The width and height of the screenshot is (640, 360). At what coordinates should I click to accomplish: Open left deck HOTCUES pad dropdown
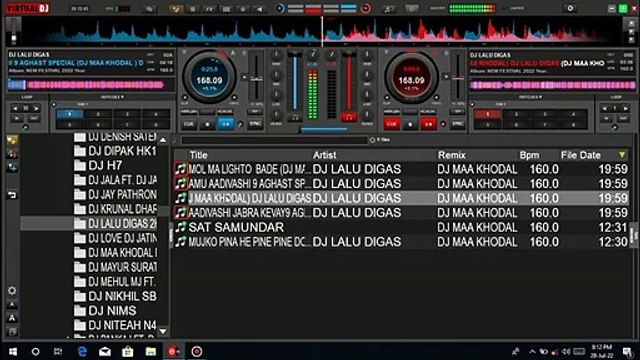(112, 97)
